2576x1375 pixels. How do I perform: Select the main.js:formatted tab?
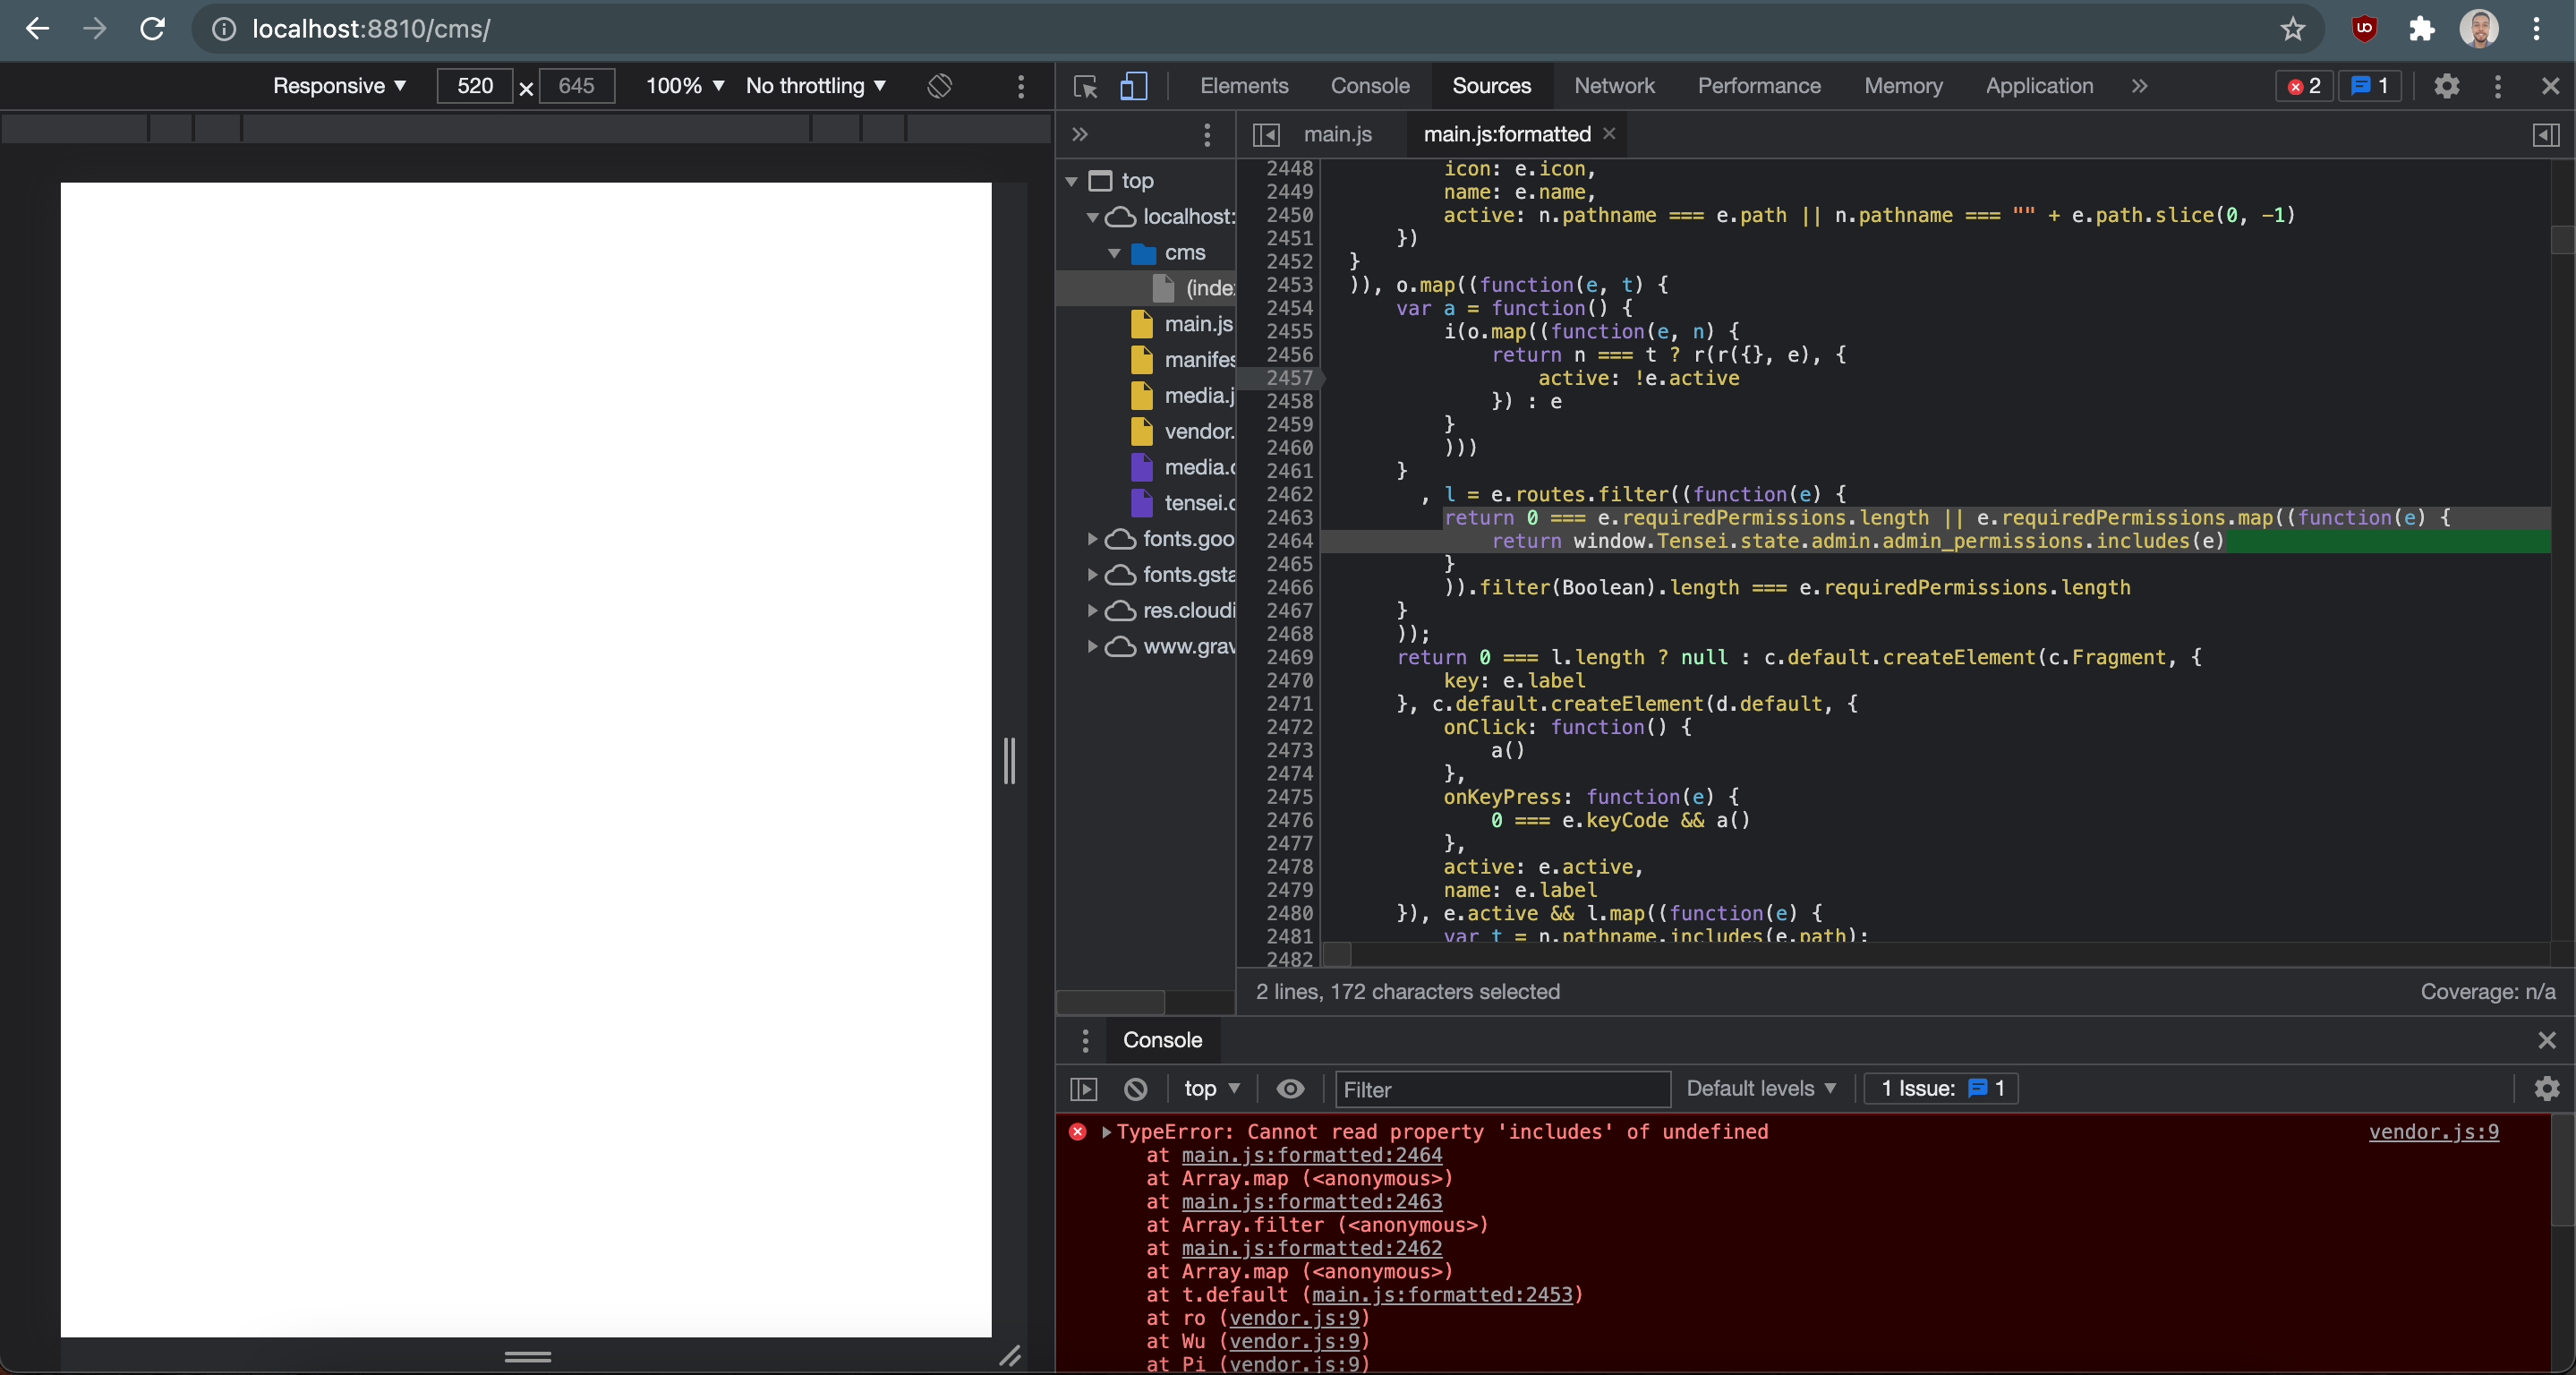[x=1505, y=133]
